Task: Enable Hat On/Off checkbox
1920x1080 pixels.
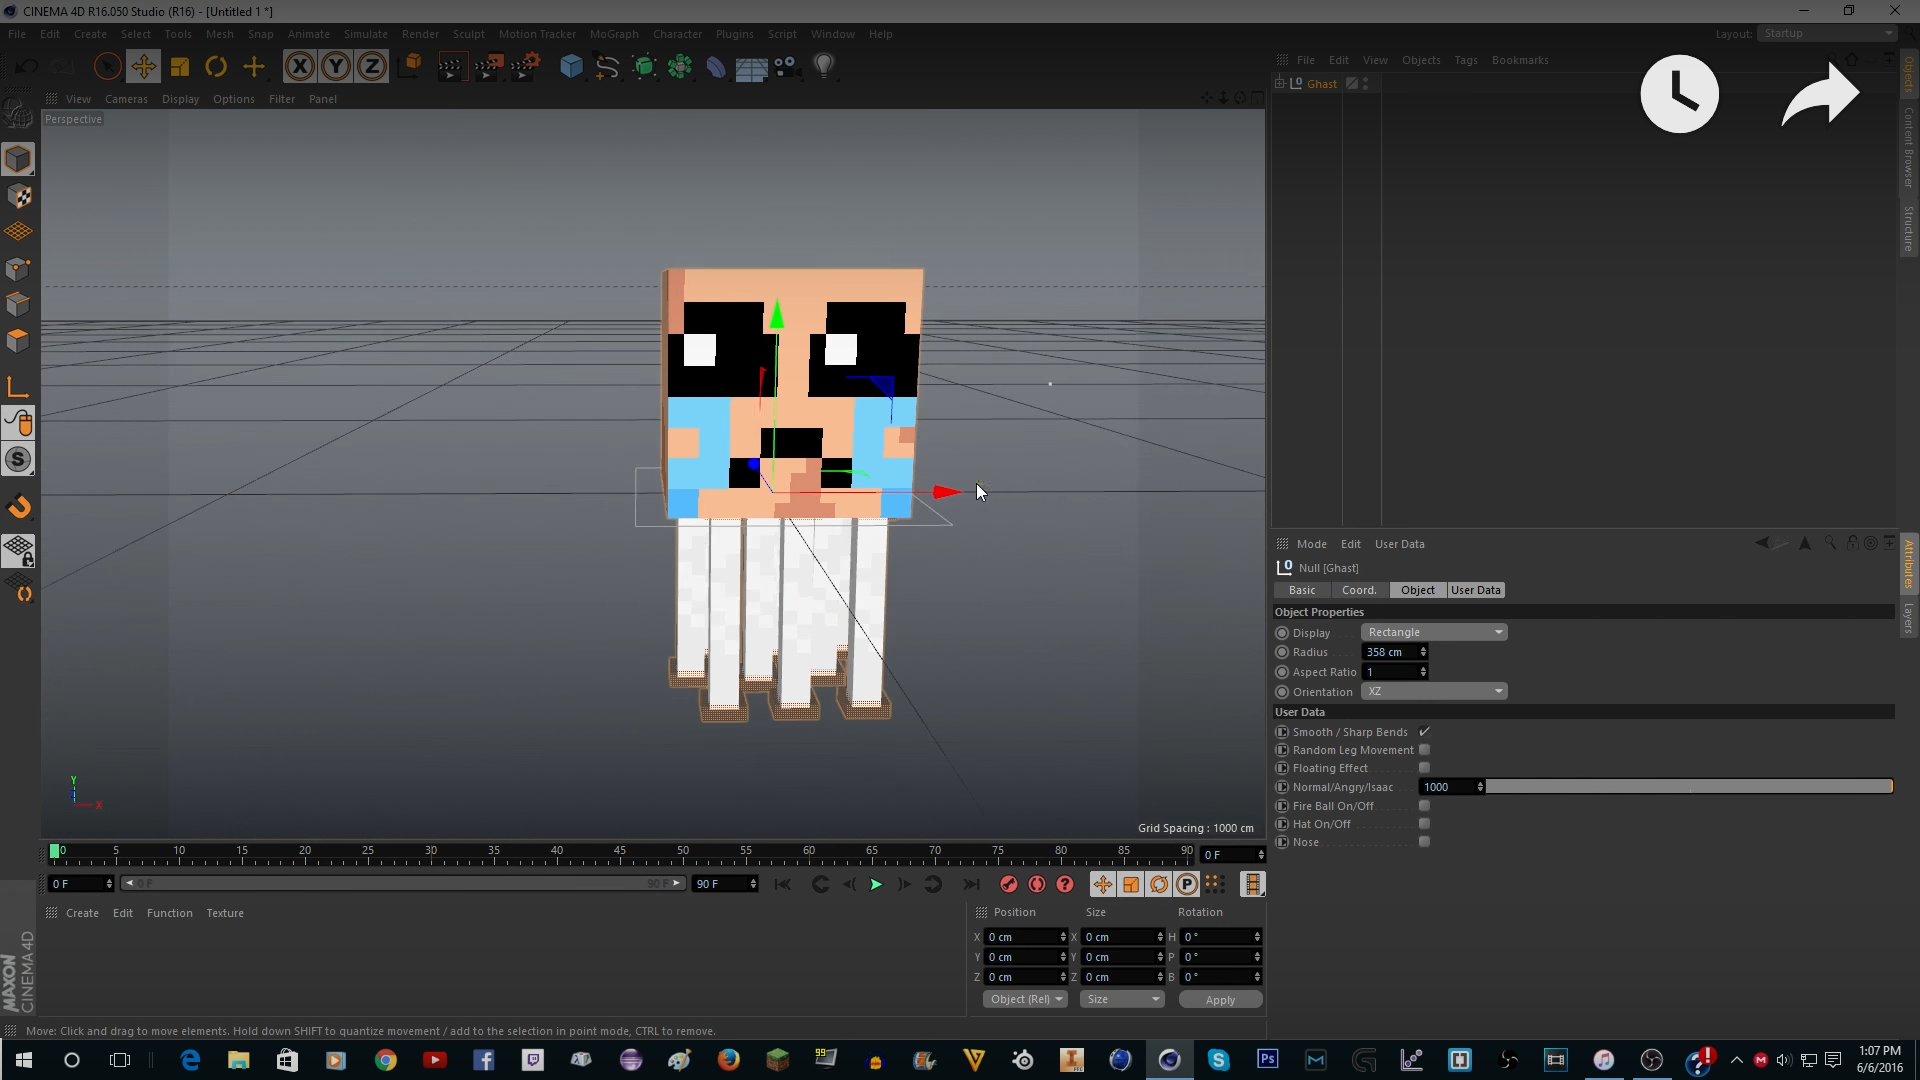Action: point(1424,824)
